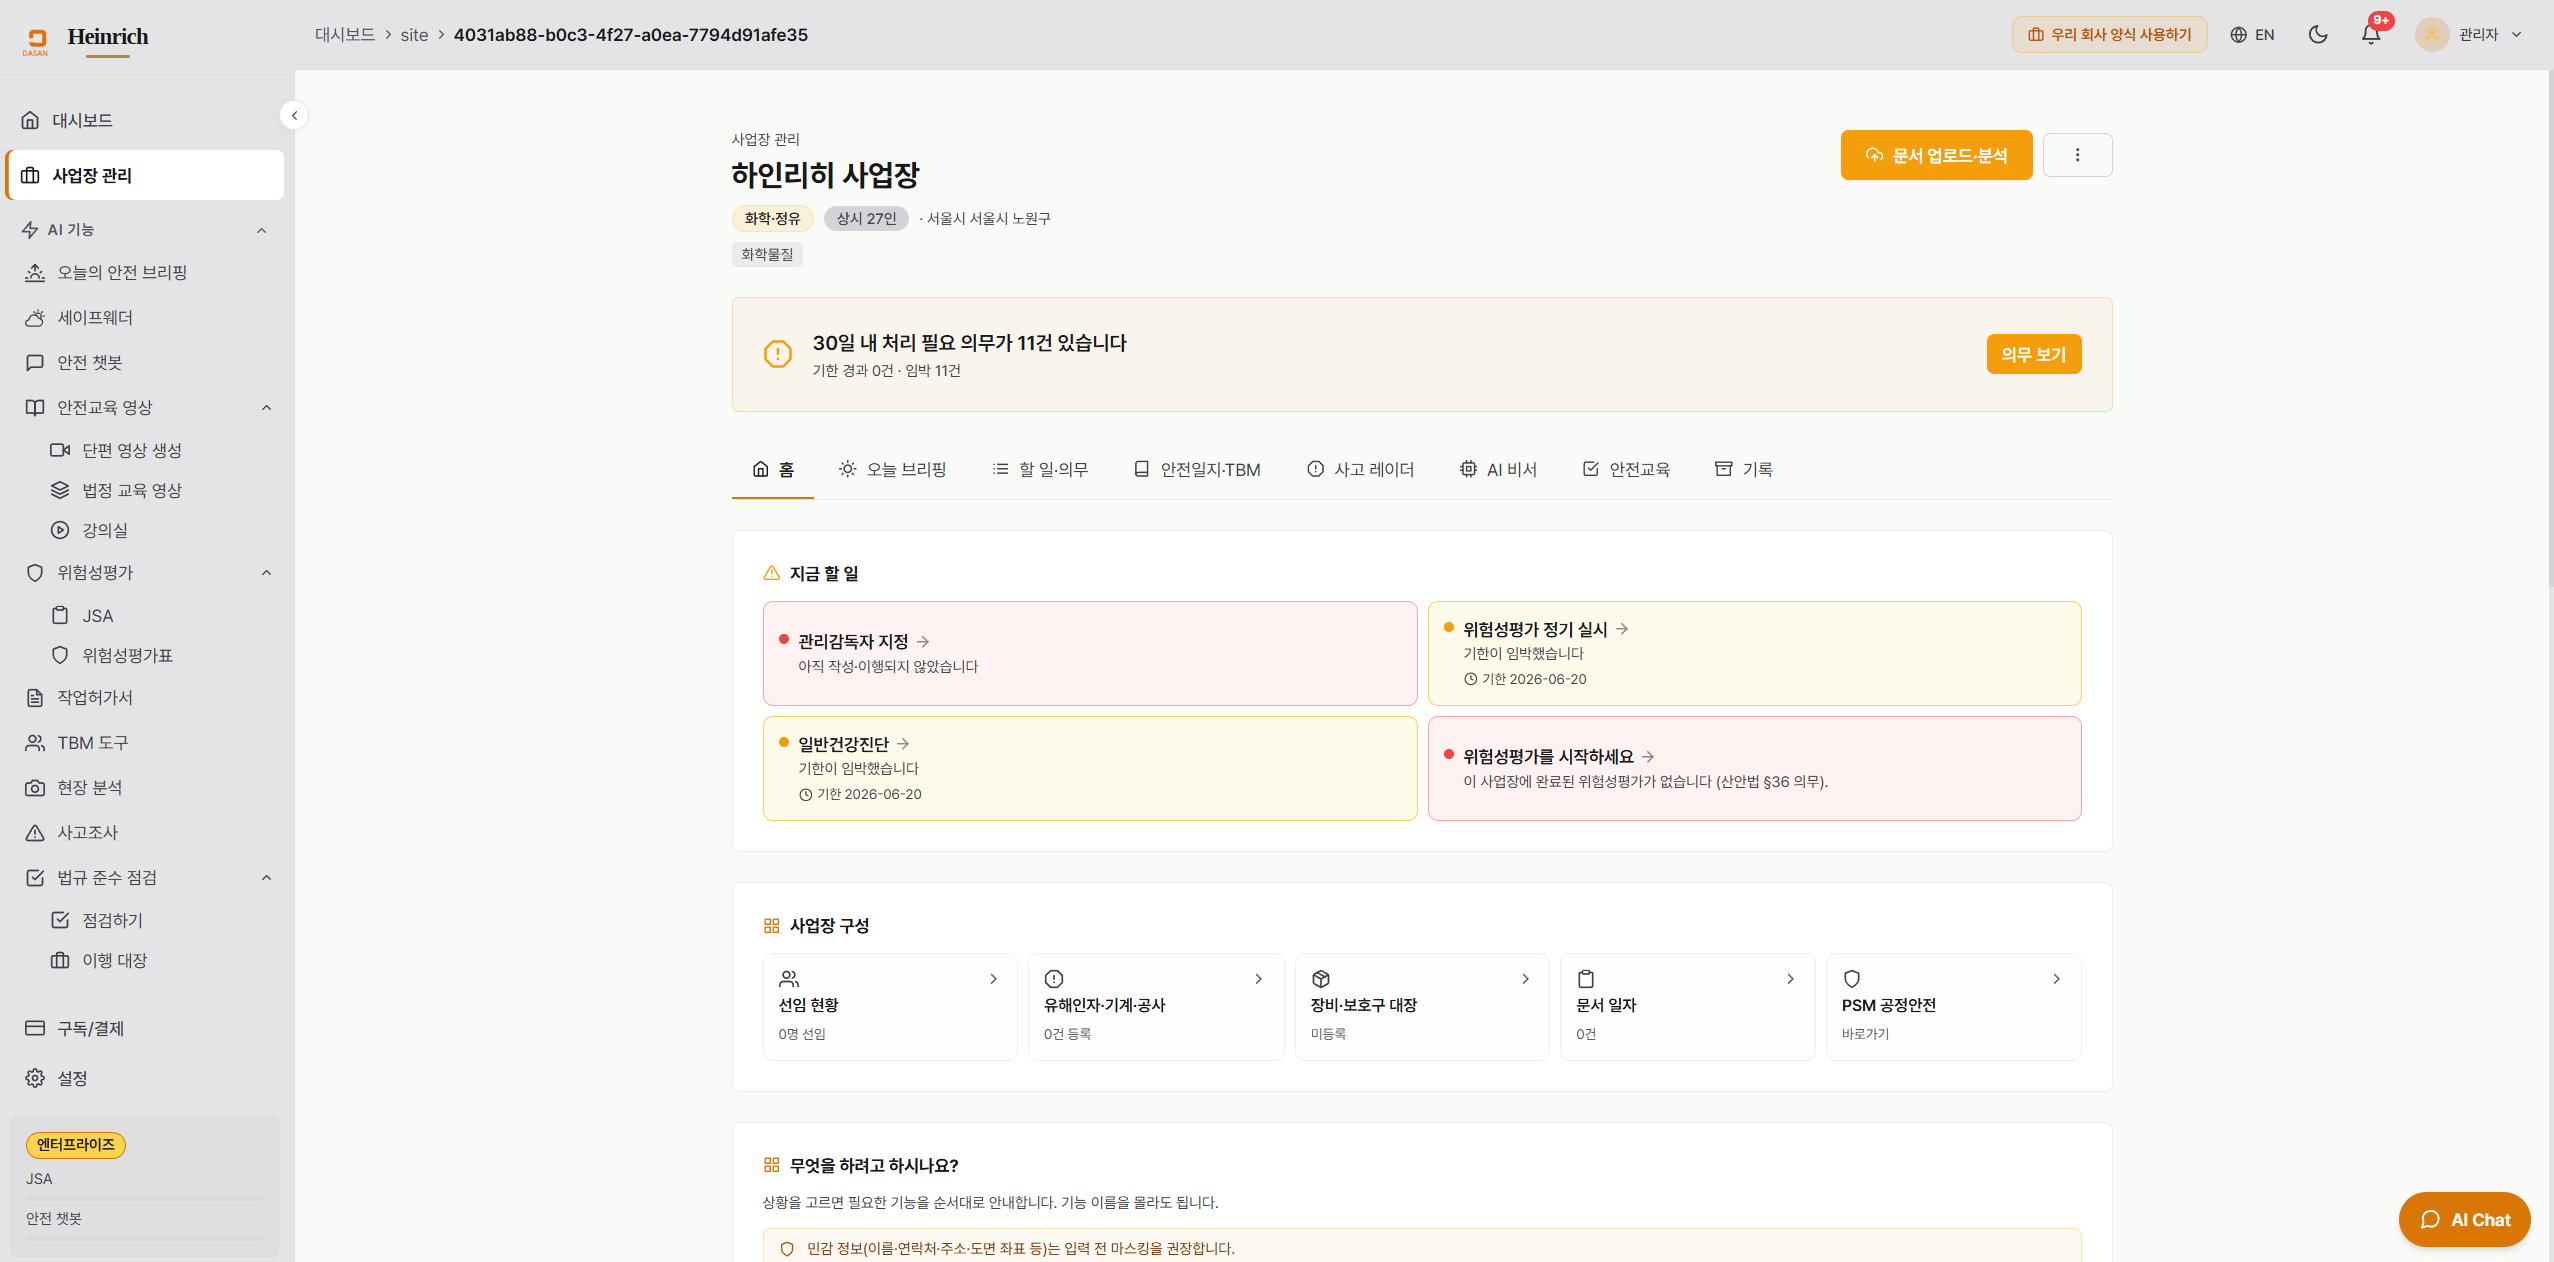Viewport: 2554px width, 1262px height.
Task: Switch to 사고 레이더 tab
Action: click(x=1360, y=469)
